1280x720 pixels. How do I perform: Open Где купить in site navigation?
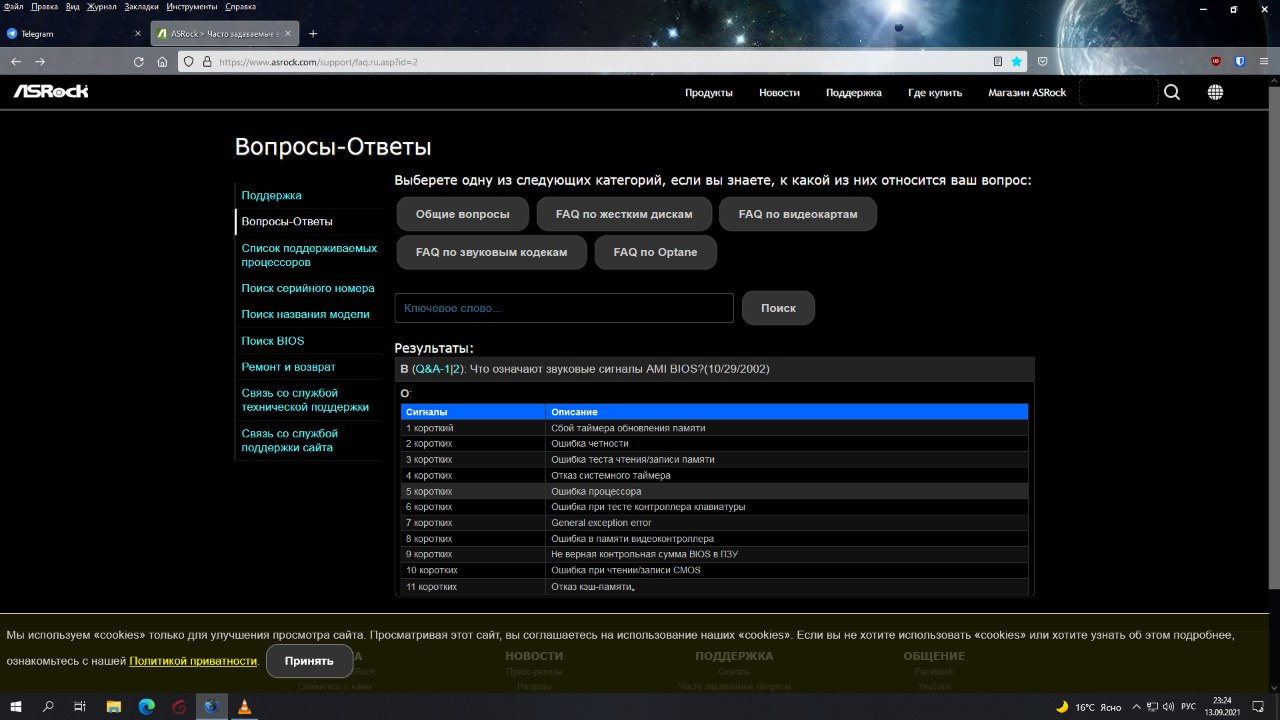point(935,92)
